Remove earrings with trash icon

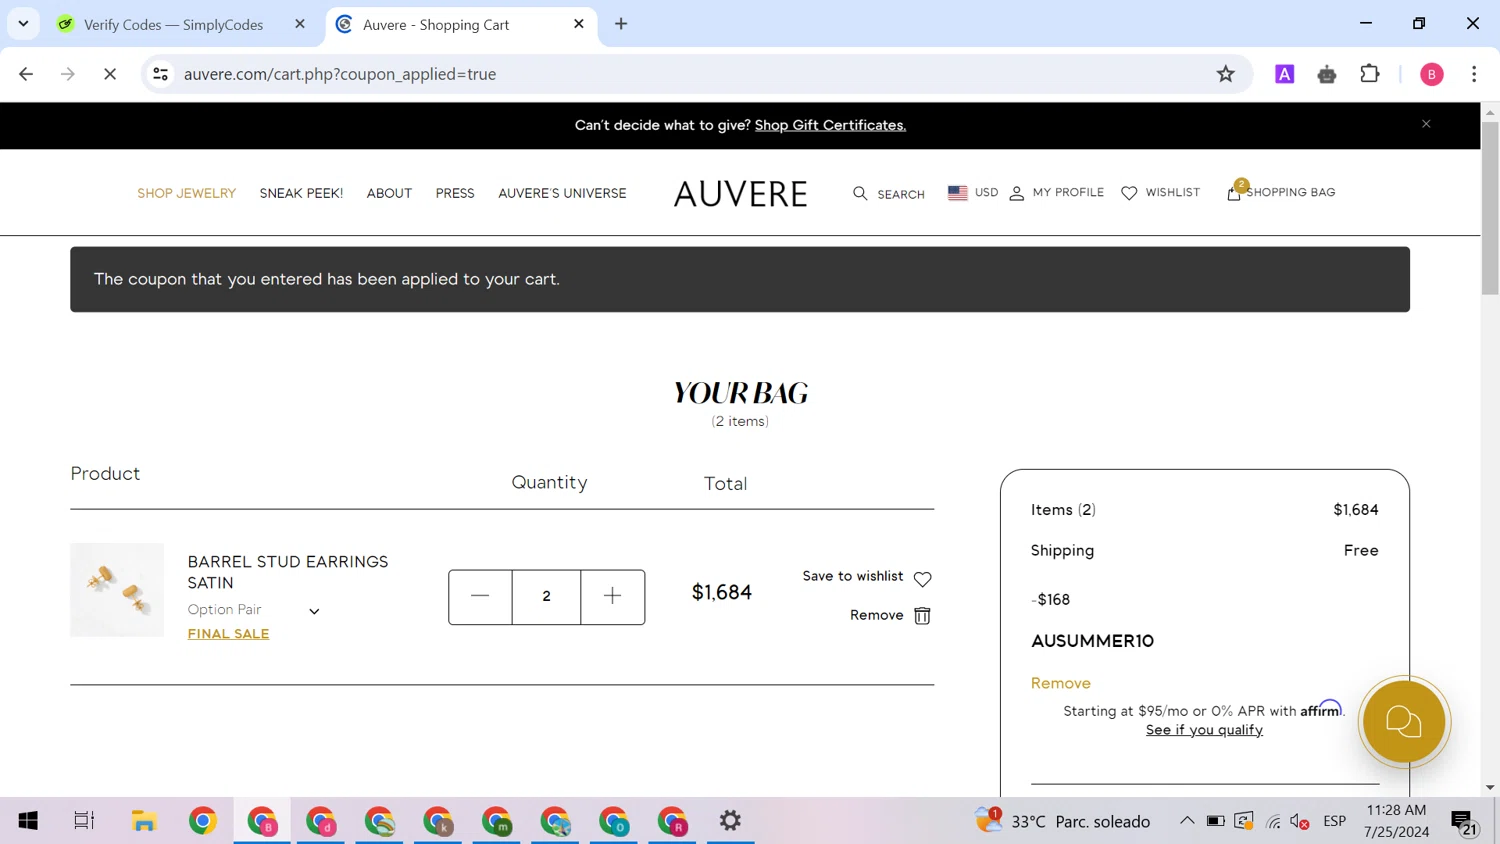[x=922, y=616]
